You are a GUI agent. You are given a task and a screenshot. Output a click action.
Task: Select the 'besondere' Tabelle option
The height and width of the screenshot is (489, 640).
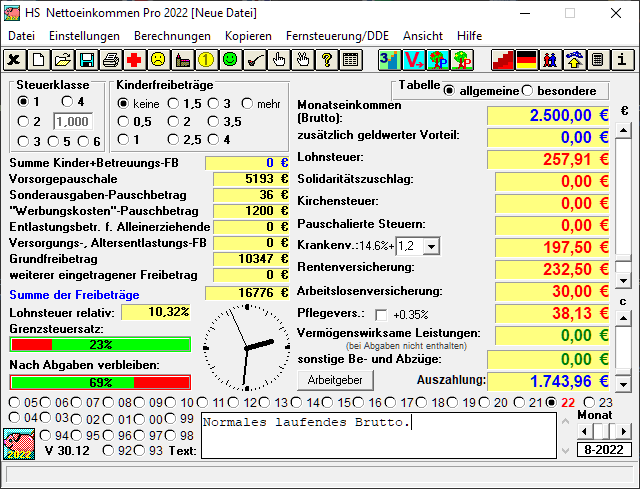click(x=528, y=91)
